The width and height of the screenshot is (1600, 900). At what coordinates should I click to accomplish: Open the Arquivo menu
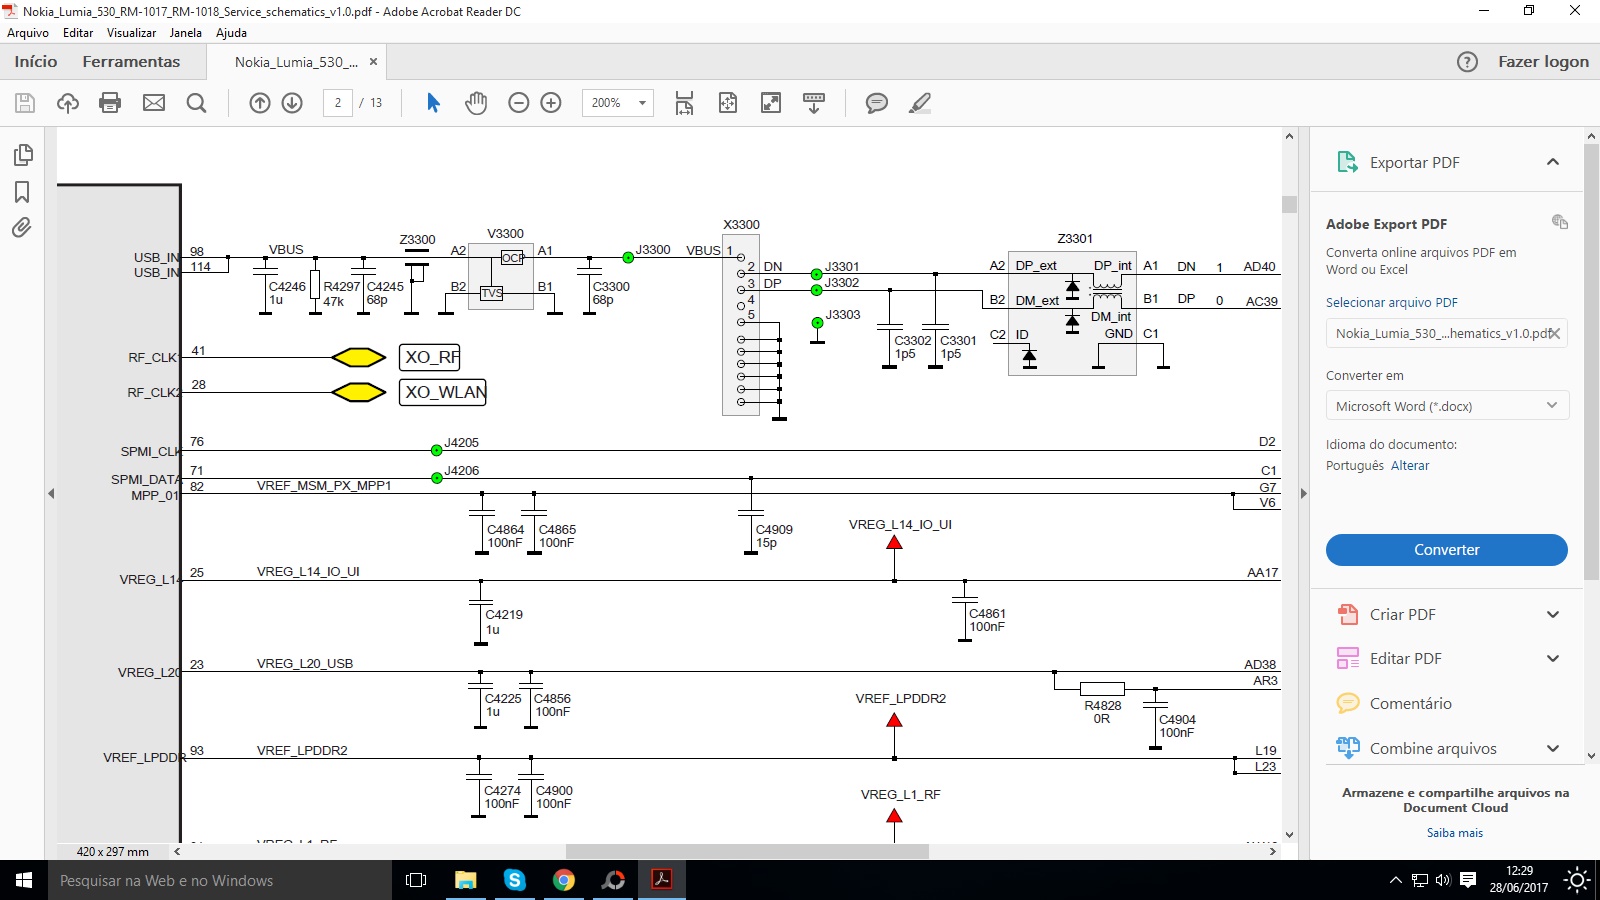click(28, 33)
